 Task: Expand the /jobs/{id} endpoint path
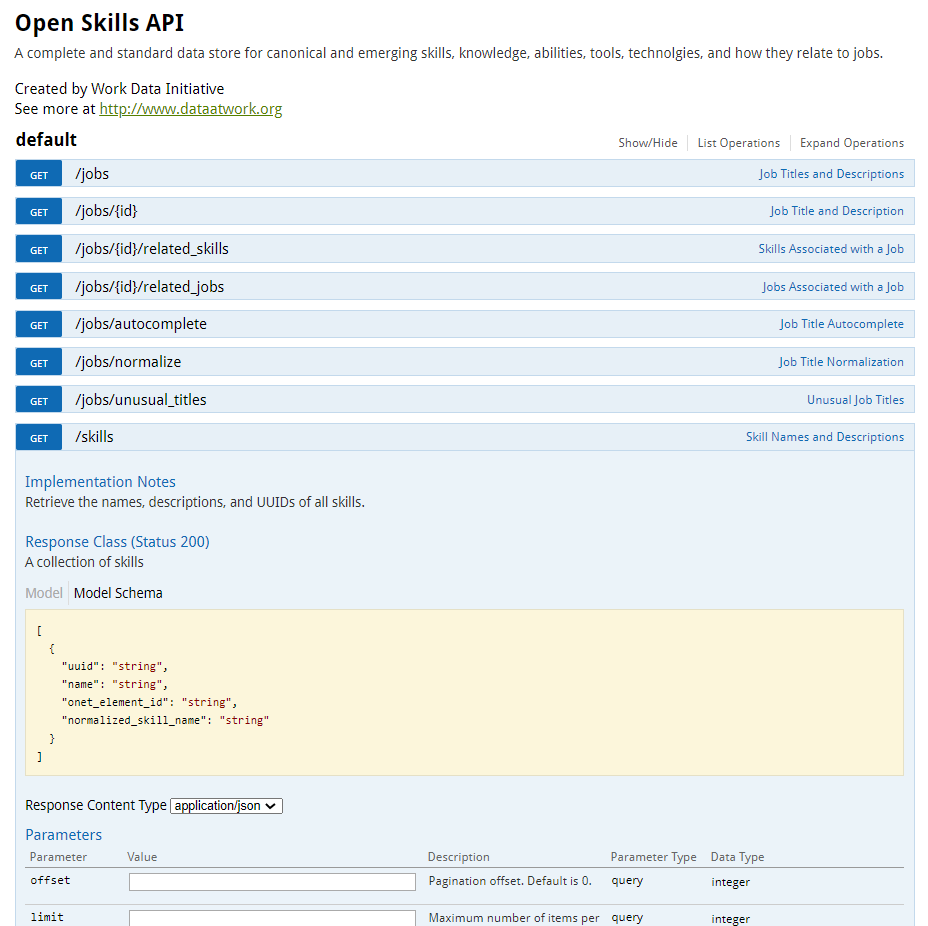[x=107, y=211]
